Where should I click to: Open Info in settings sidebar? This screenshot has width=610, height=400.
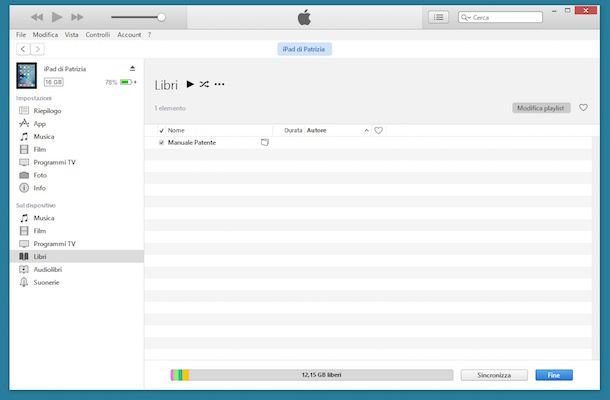tap(39, 188)
